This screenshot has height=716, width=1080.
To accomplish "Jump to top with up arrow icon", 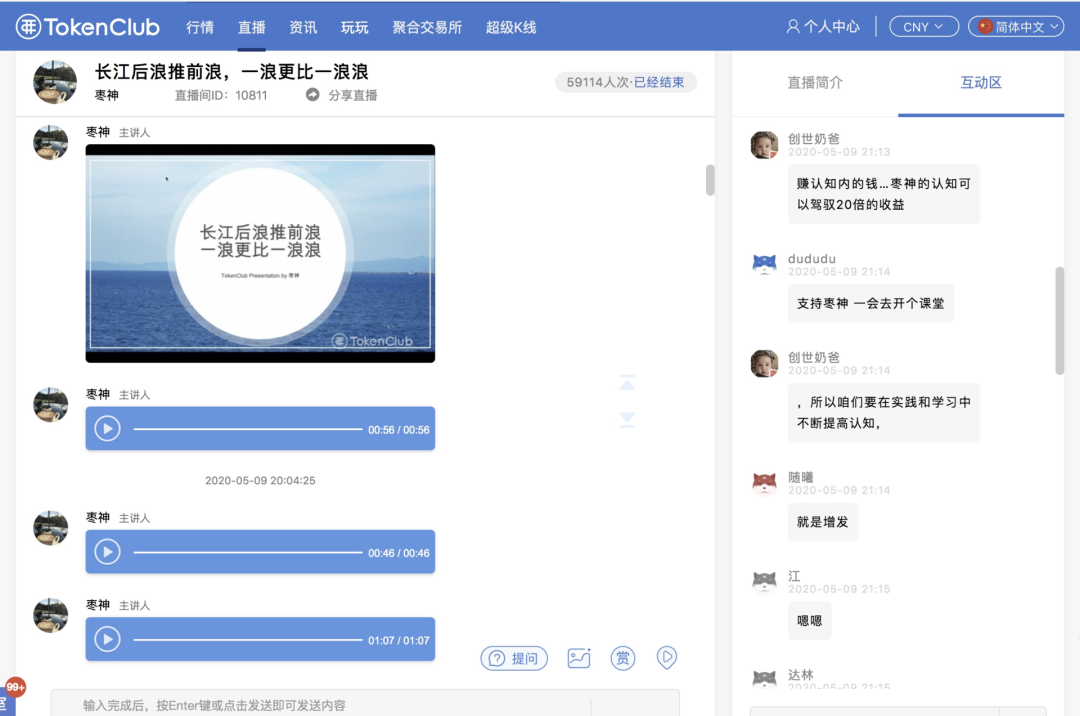I will (x=627, y=383).
